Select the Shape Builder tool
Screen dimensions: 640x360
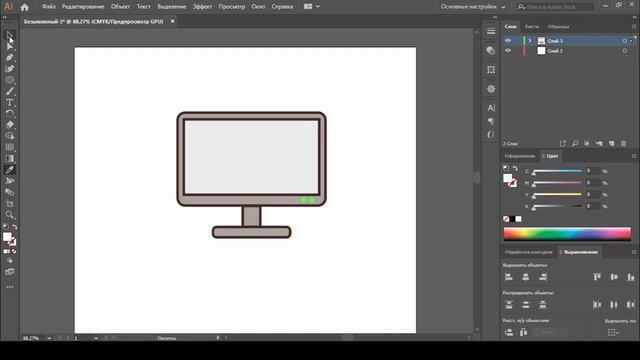coord(9,136)
